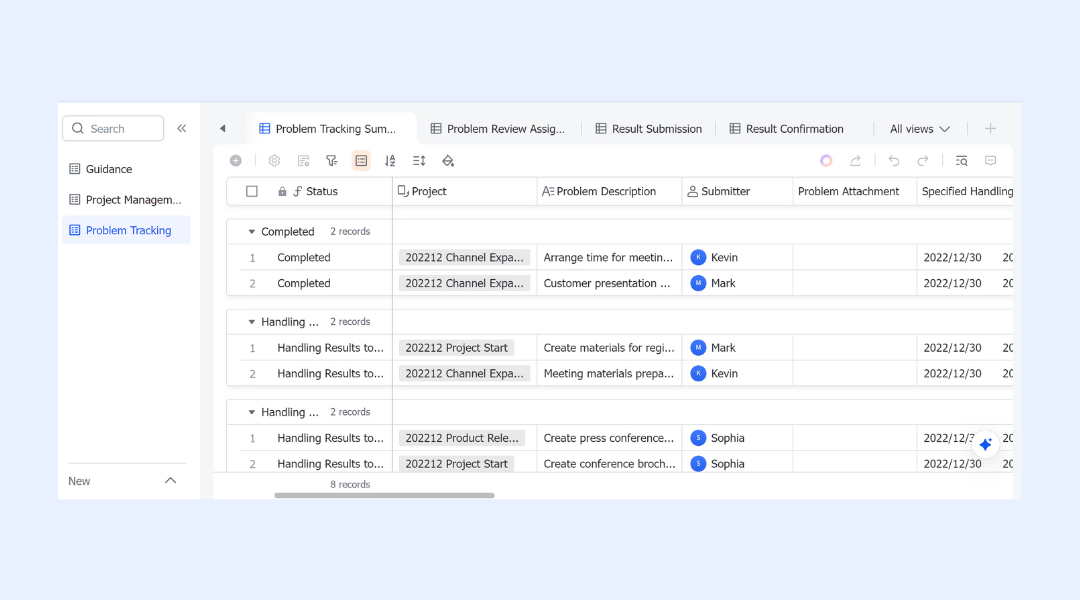Collapse the first Handling group triangle
Image resolution: width=1080 pixels, height=600 pixels.
[x=251, y=322]
